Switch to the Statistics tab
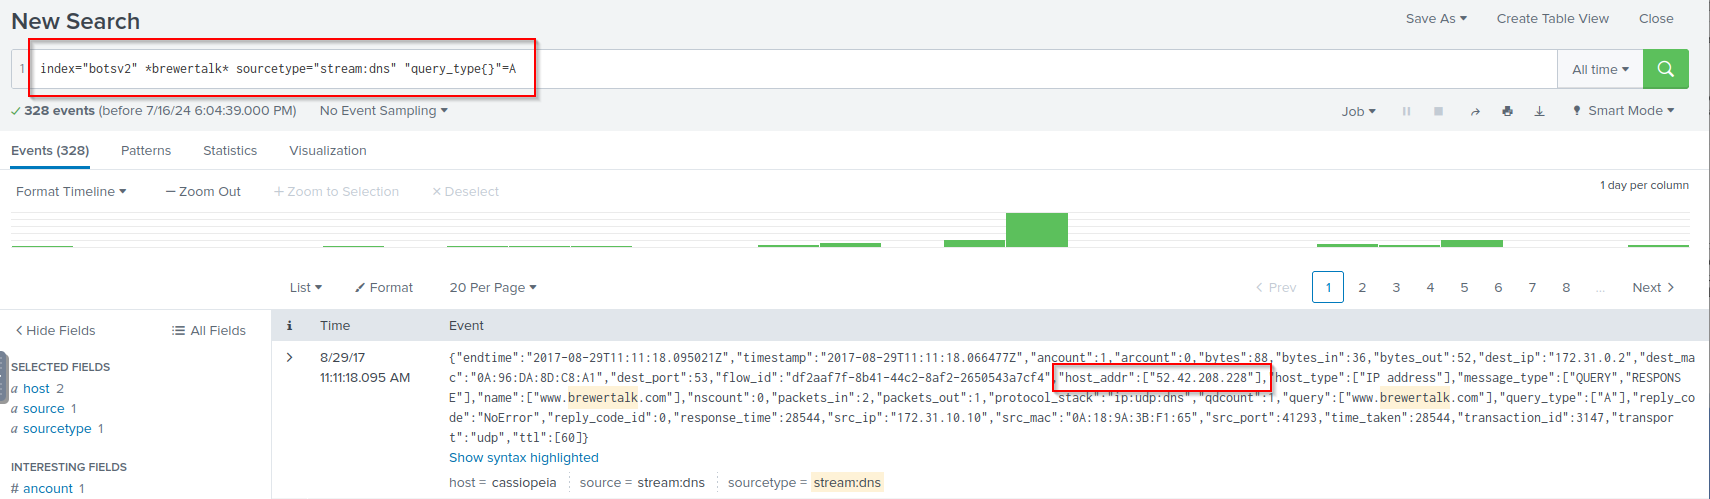This screenshot has height=499, width=1710. 230,151
